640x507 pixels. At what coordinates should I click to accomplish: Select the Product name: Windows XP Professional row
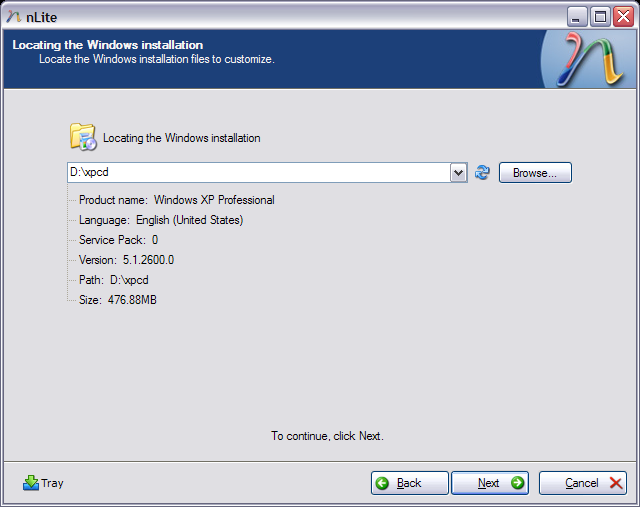click(x=176, y=200)
